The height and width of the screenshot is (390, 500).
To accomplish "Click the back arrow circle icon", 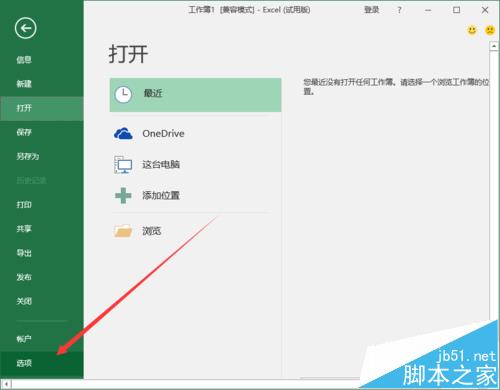I will point(25,28).
